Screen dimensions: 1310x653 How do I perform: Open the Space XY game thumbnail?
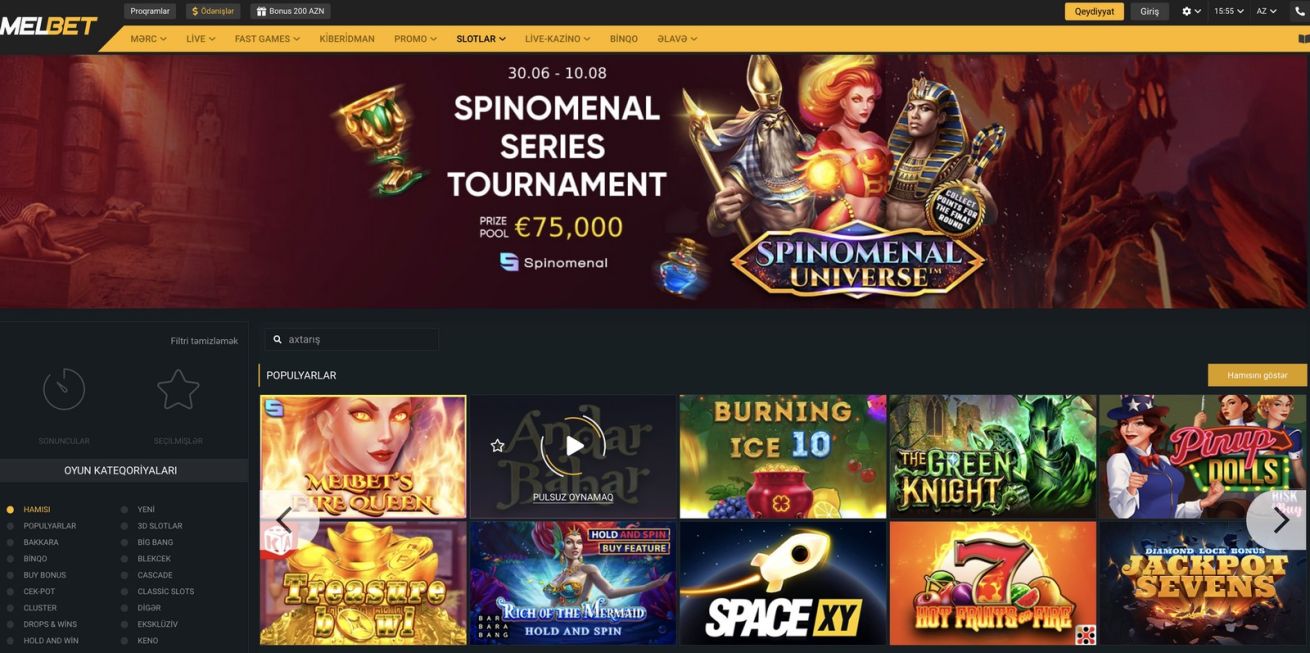[x=782, y=583]
